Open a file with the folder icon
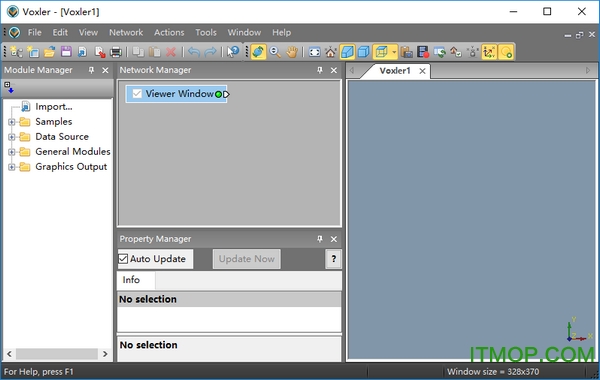The height and width of the screenshot is (380, 600). [49, 52]
